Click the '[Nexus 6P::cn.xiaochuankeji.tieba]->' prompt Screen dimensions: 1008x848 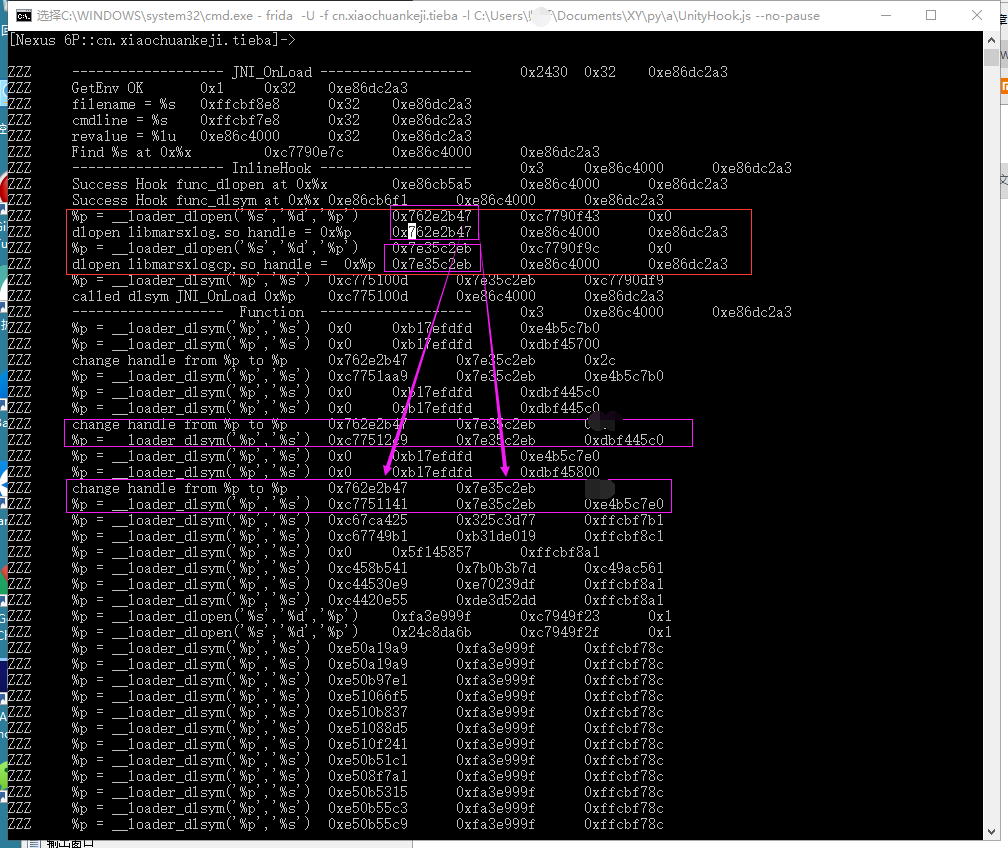click(152, 41)
